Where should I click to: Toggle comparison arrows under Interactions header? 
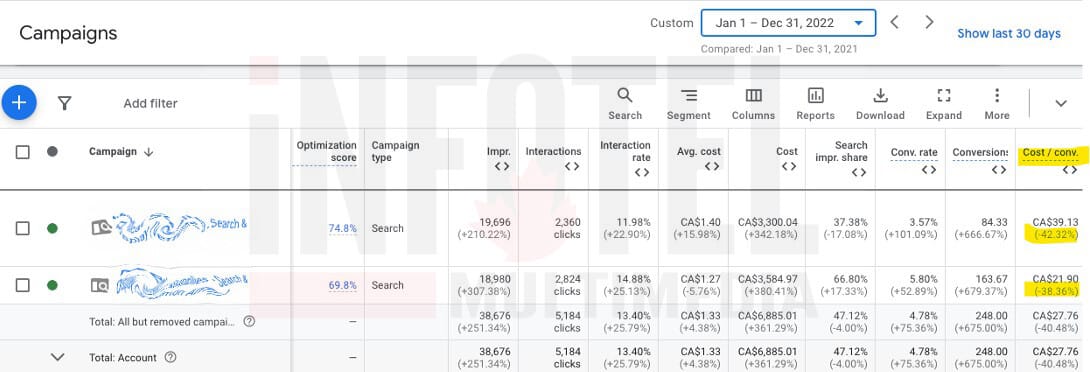(x=572, y=166)
